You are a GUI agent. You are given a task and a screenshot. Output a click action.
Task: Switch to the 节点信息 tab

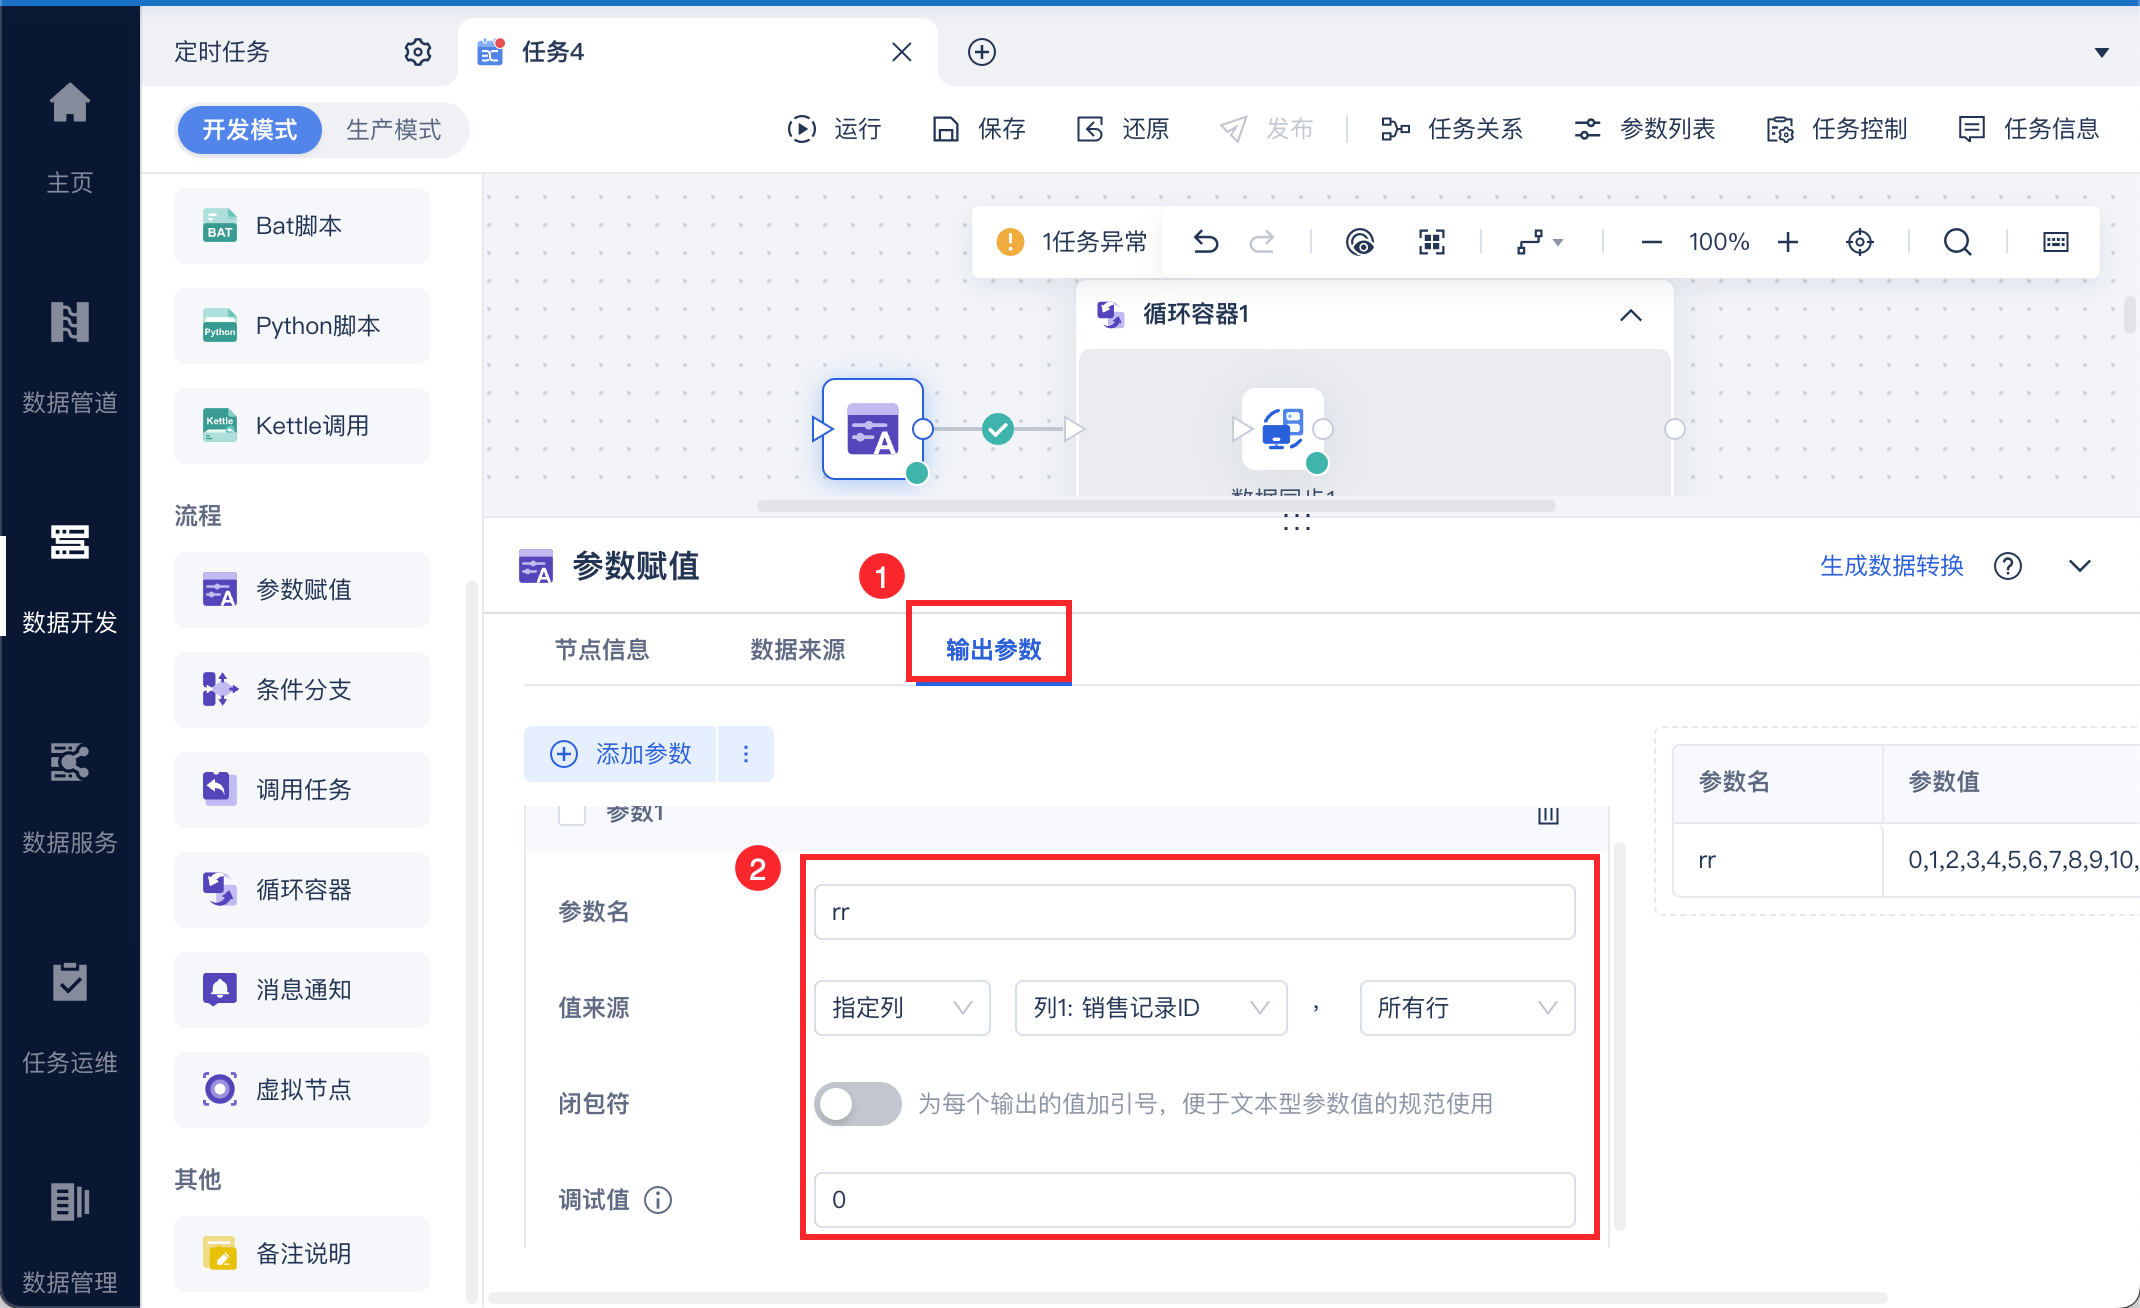tap(602, 650)
